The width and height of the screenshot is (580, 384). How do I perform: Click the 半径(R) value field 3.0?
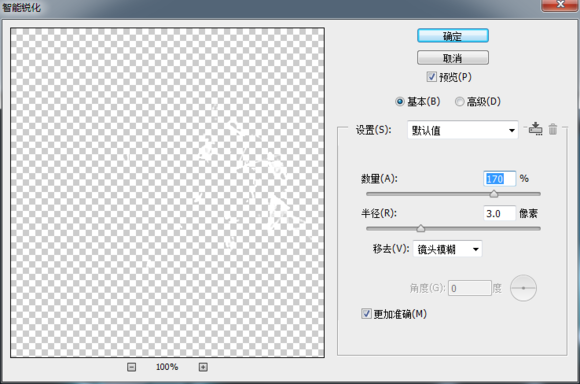coord(499,213)
